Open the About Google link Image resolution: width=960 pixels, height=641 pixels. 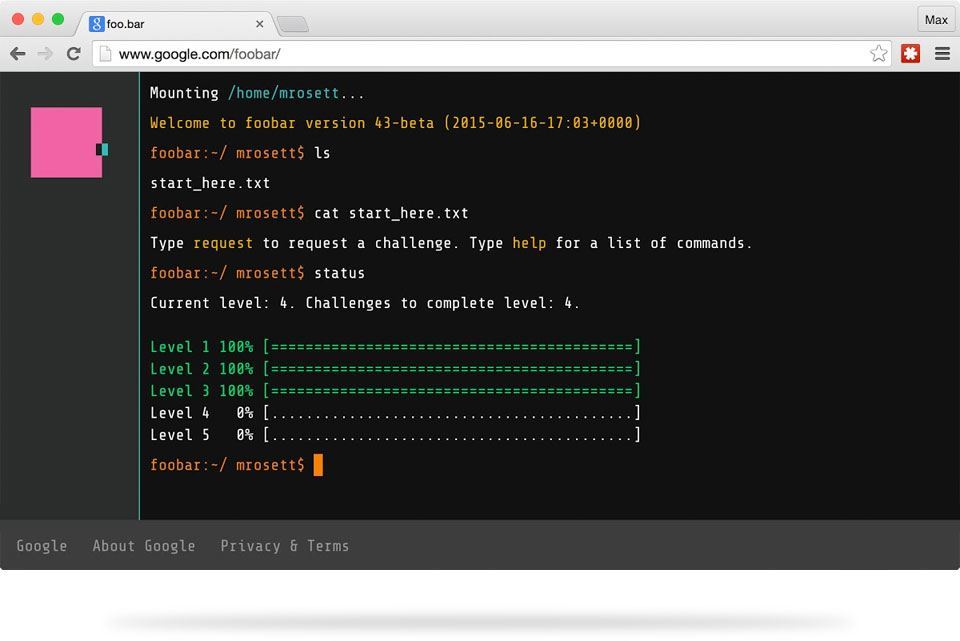tap(144, 545)
